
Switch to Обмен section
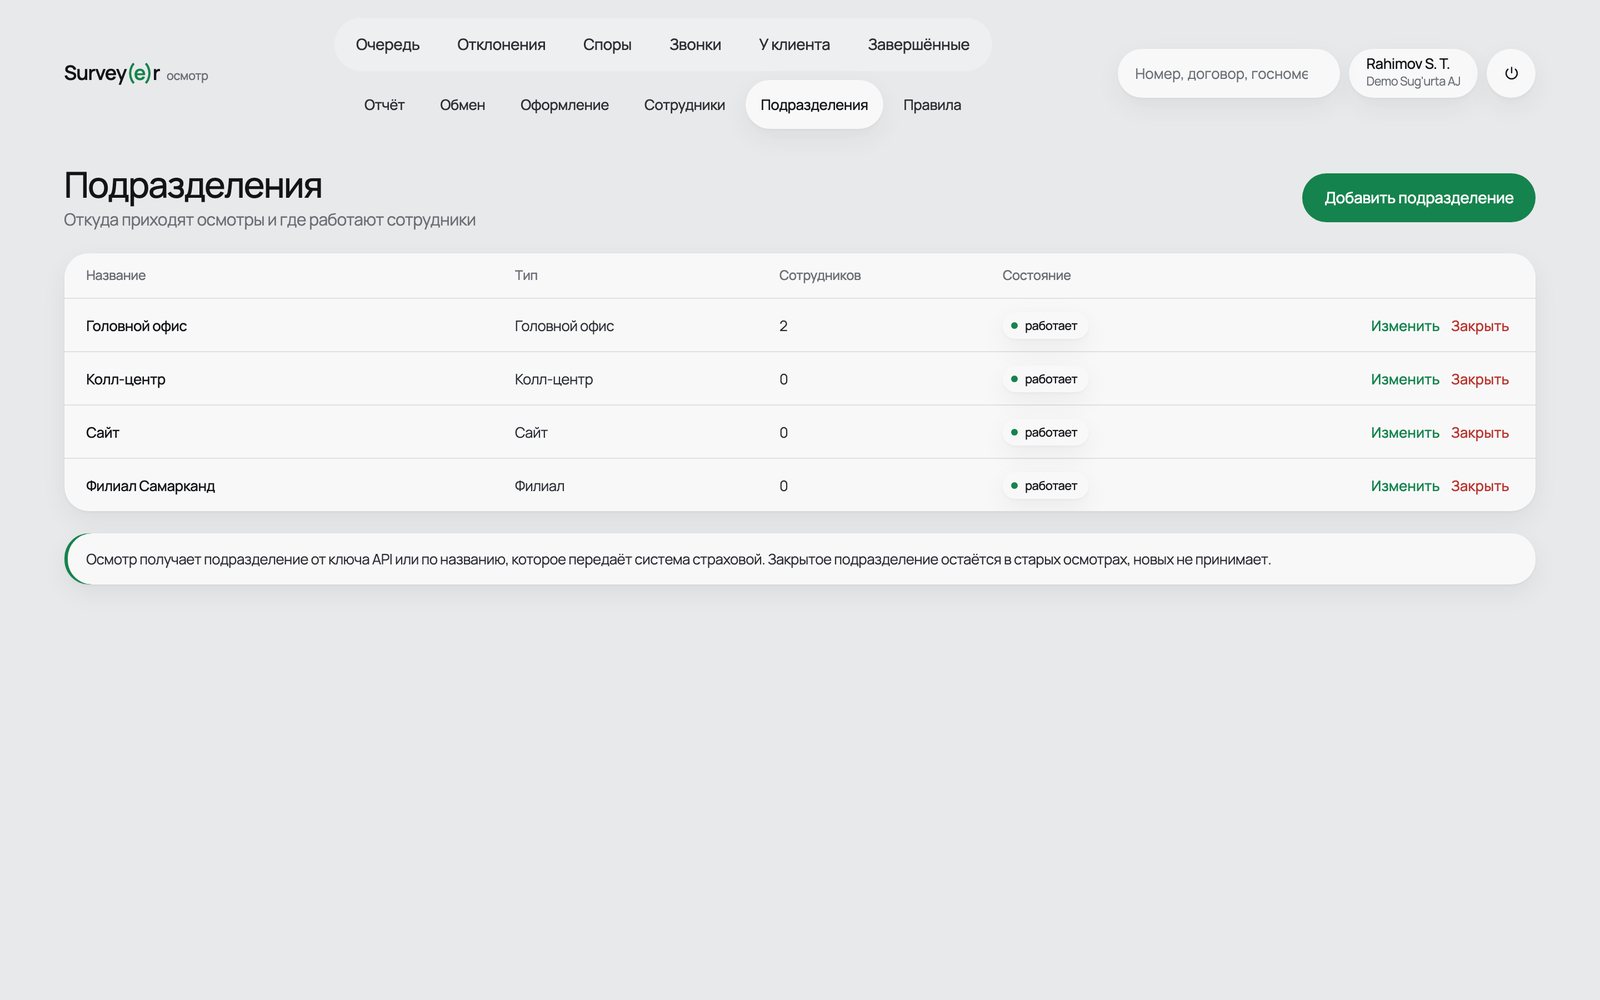(x=462, y=104)
